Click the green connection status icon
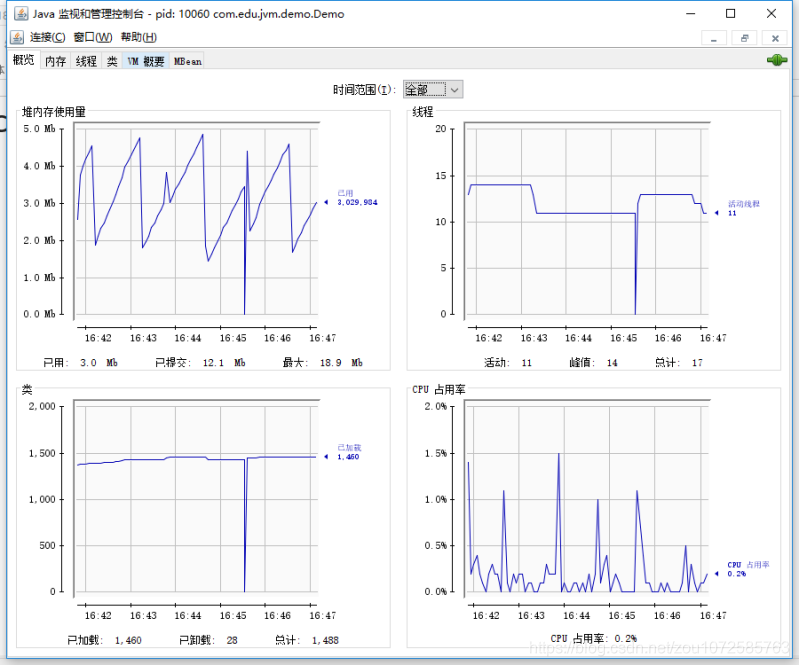The image size is (799, 666). pyautogui.click(x=777, y=60)
